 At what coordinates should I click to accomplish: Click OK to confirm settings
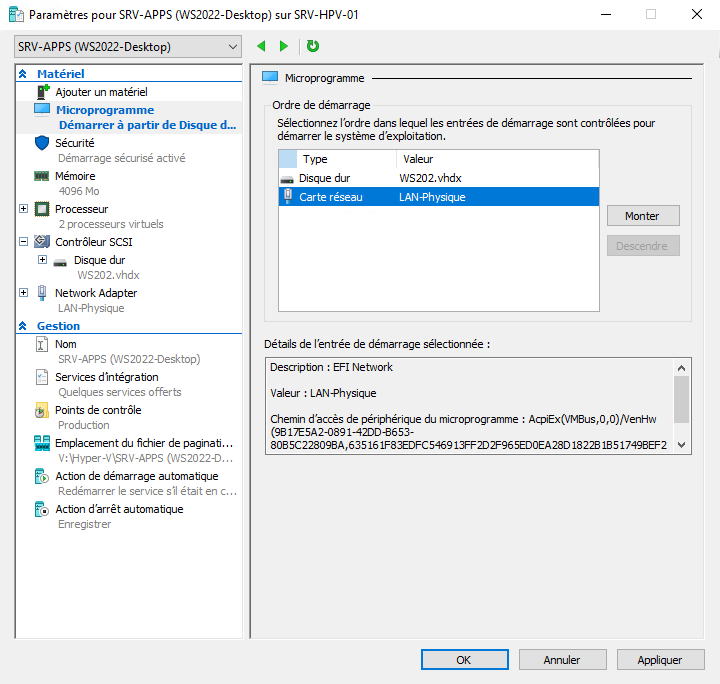(x=464, y=660)
